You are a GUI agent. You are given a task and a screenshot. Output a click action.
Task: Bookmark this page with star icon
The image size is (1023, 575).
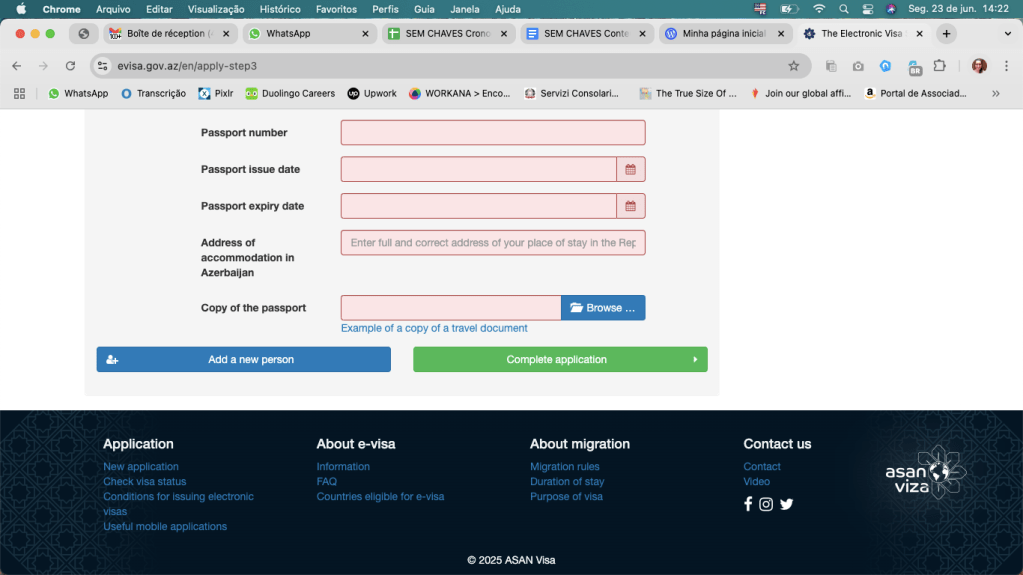click(793, 66)
